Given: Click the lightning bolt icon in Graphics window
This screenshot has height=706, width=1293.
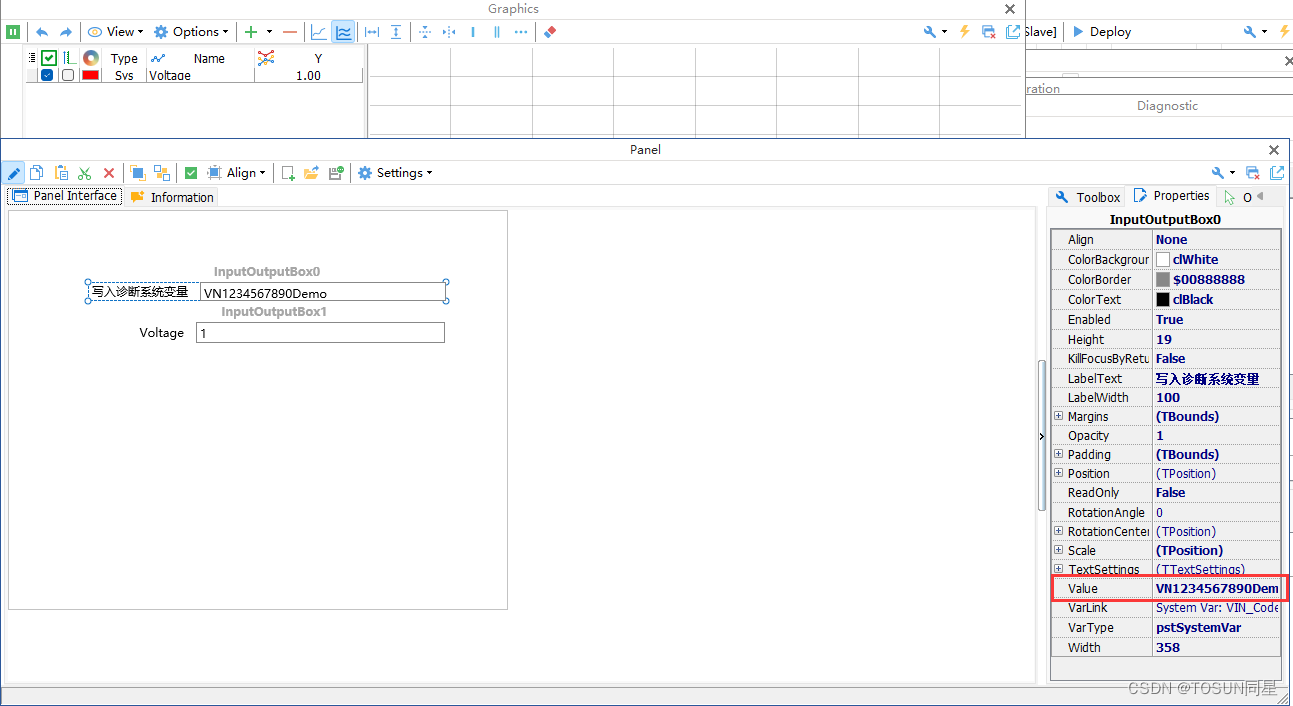Looking at the screenshot, I should click(965, 32).
